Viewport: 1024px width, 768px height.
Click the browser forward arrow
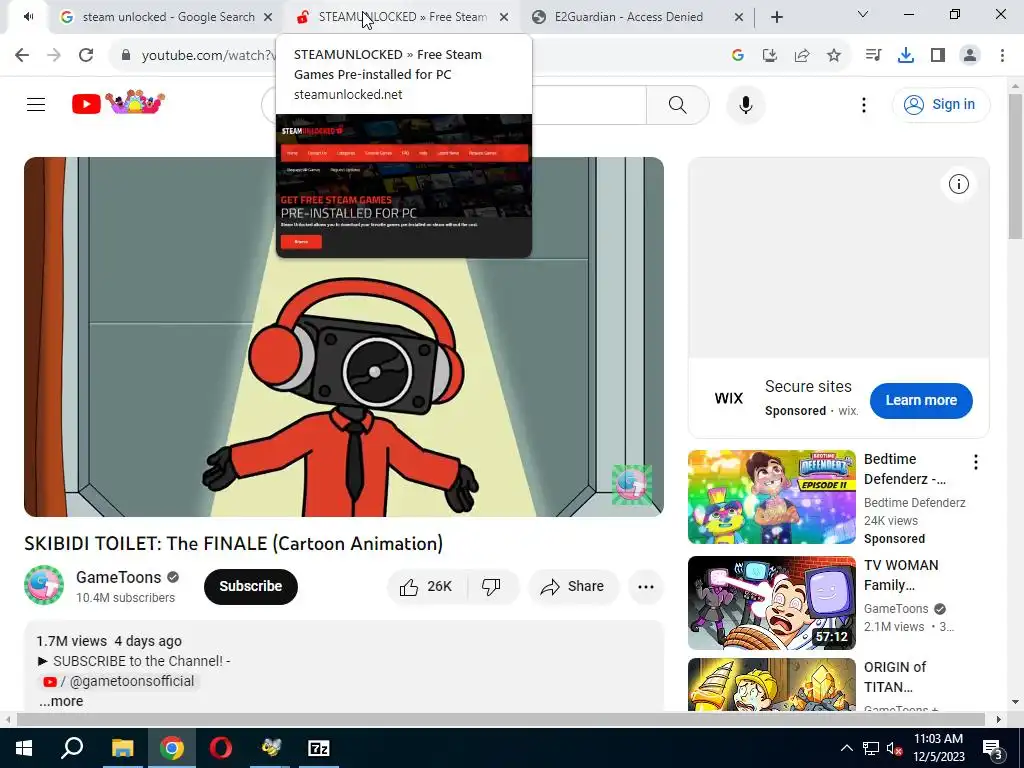point(54,56)
